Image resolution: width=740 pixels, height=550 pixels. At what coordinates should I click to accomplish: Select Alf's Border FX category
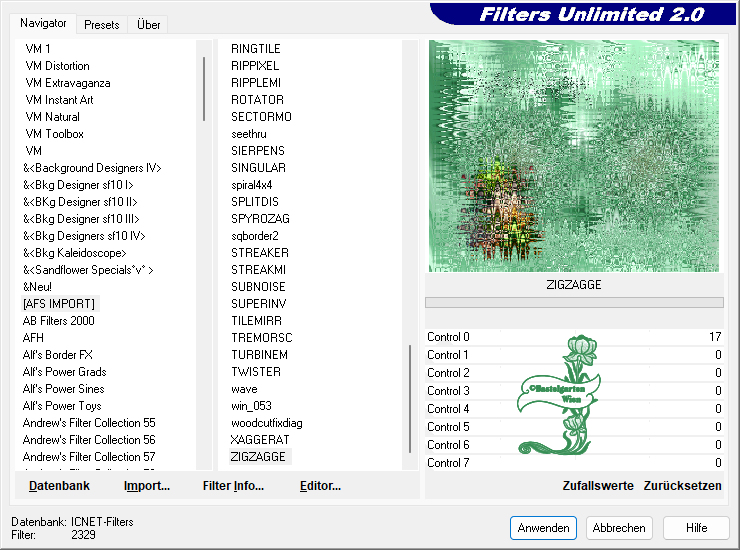(x=58, y=355)
